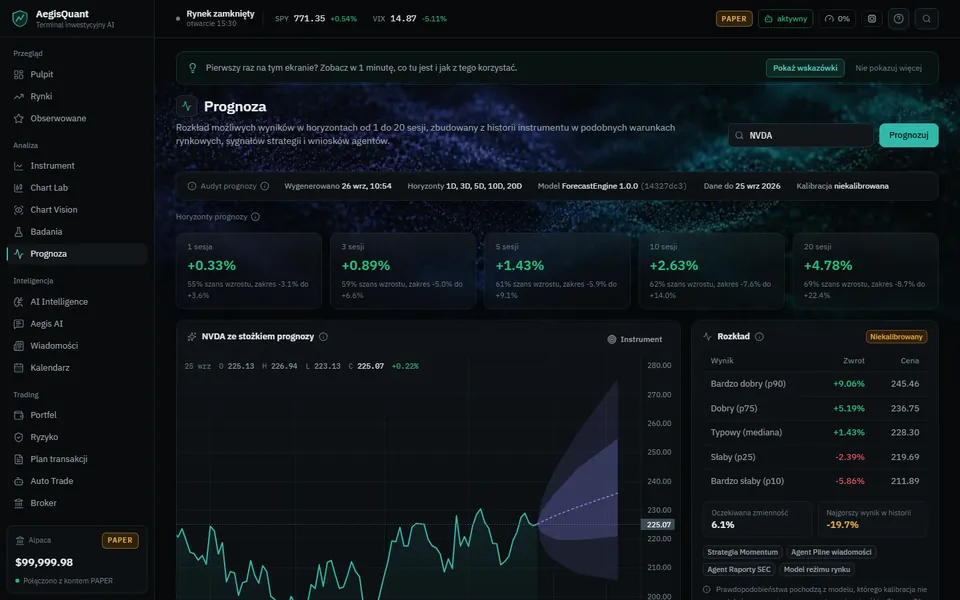
Task: Click info icon beside NVDA ze stożkiem prognozy
Action: [x=323, y=336]
